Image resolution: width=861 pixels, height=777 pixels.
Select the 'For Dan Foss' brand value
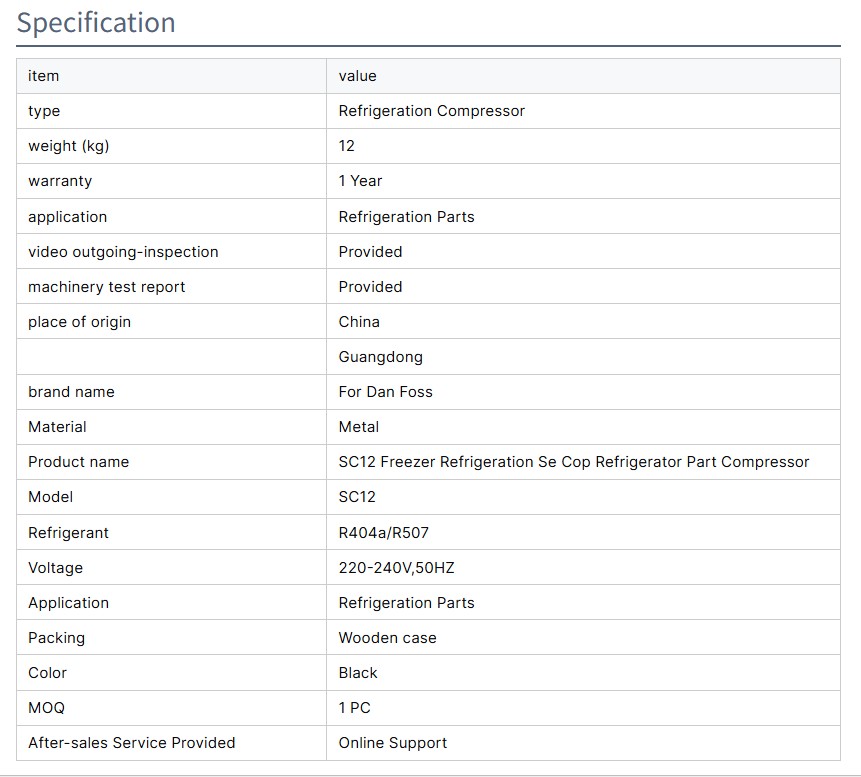click(385, 392)
